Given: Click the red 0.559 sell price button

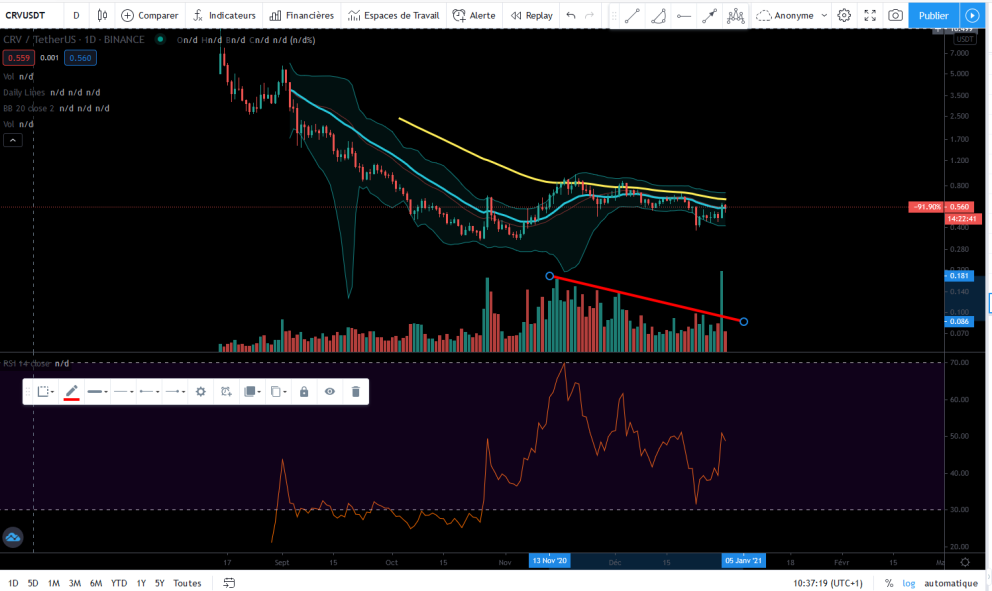Looking at the screenshot, I should click(18, 58).
